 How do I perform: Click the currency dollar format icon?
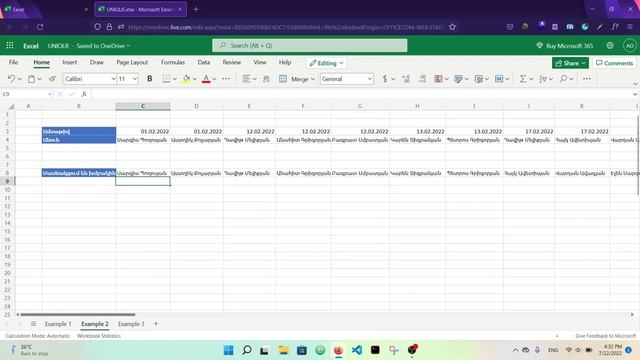pos(384,79)
